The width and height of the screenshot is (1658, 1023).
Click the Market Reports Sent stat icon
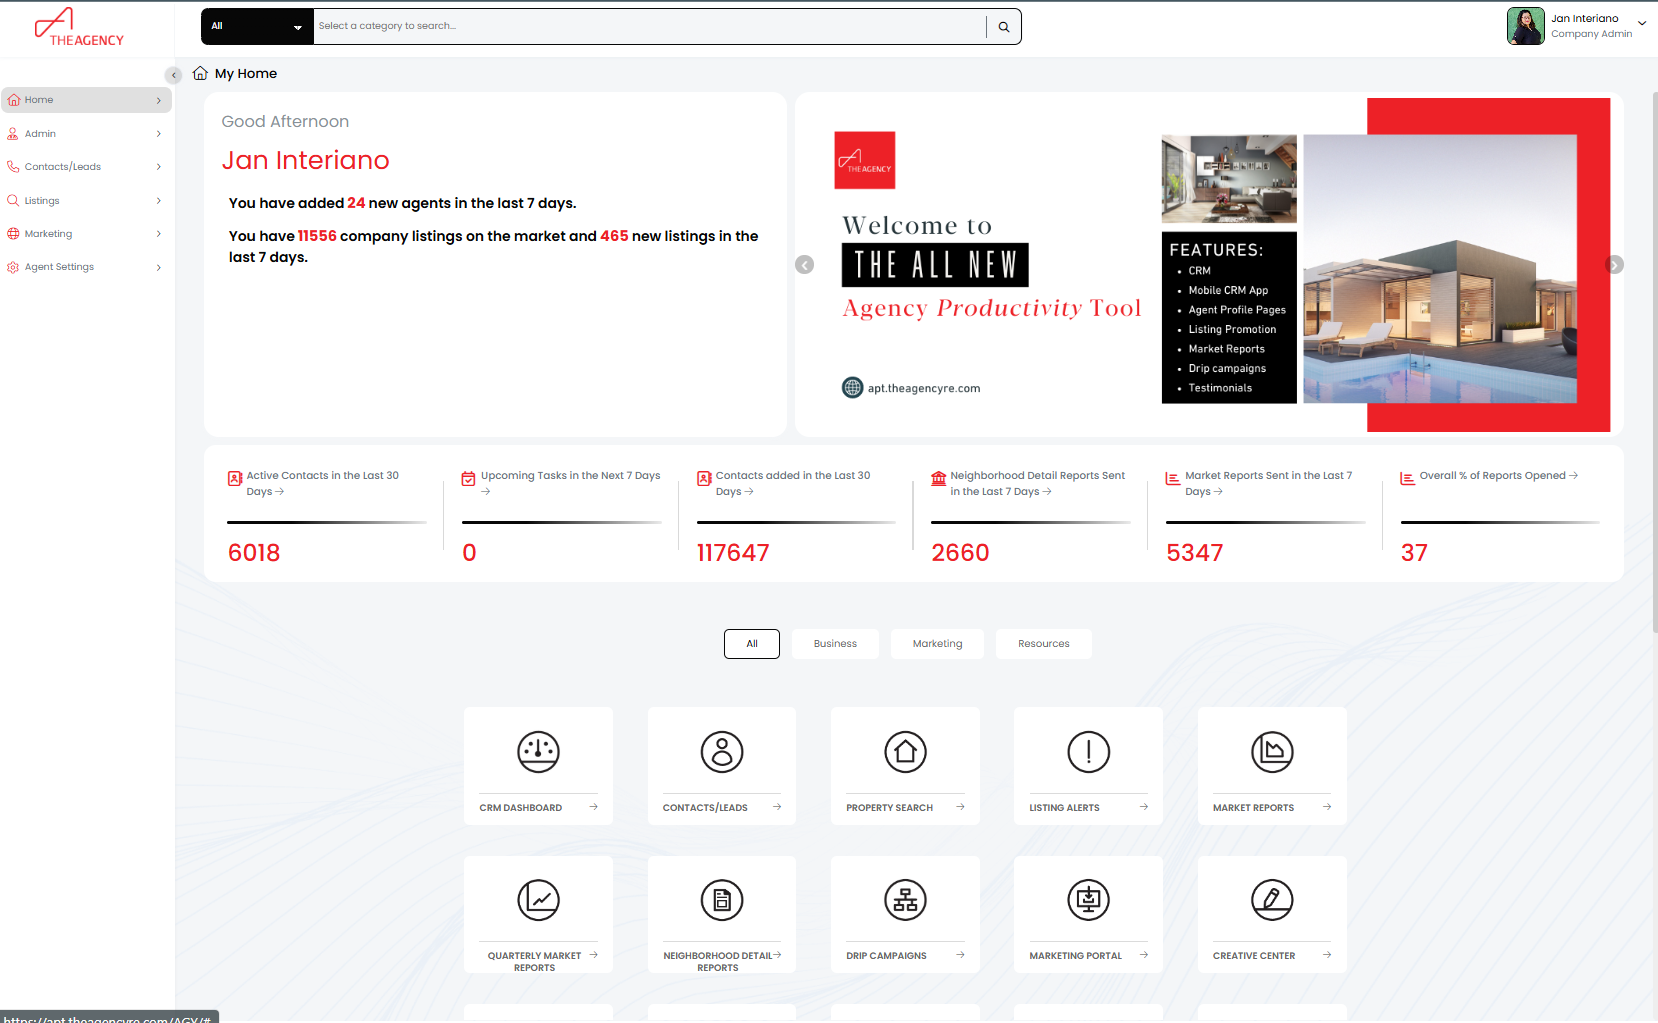1173,478
